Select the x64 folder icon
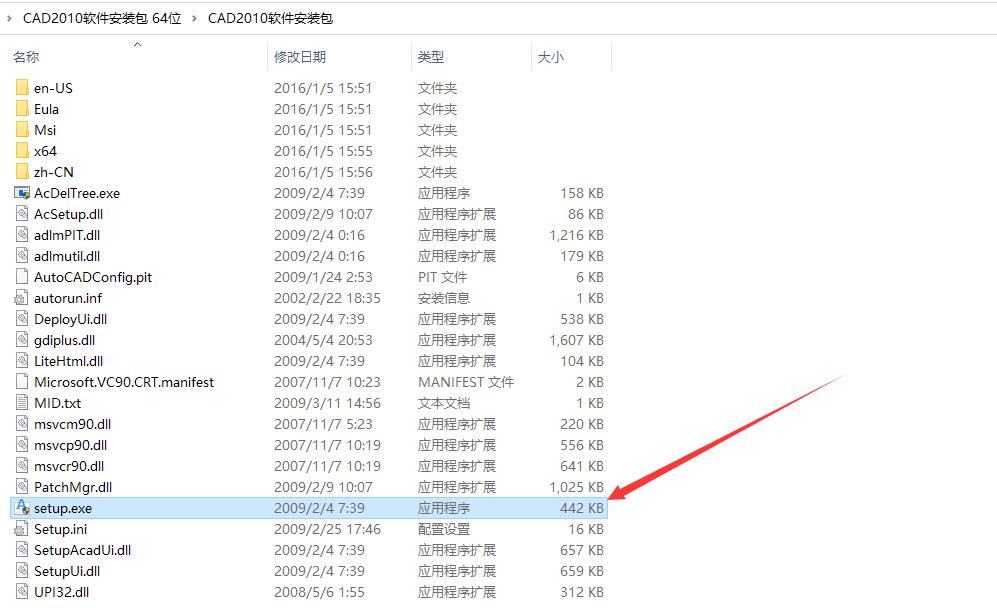Screen dimensions: 997x608 click(22, 150)
